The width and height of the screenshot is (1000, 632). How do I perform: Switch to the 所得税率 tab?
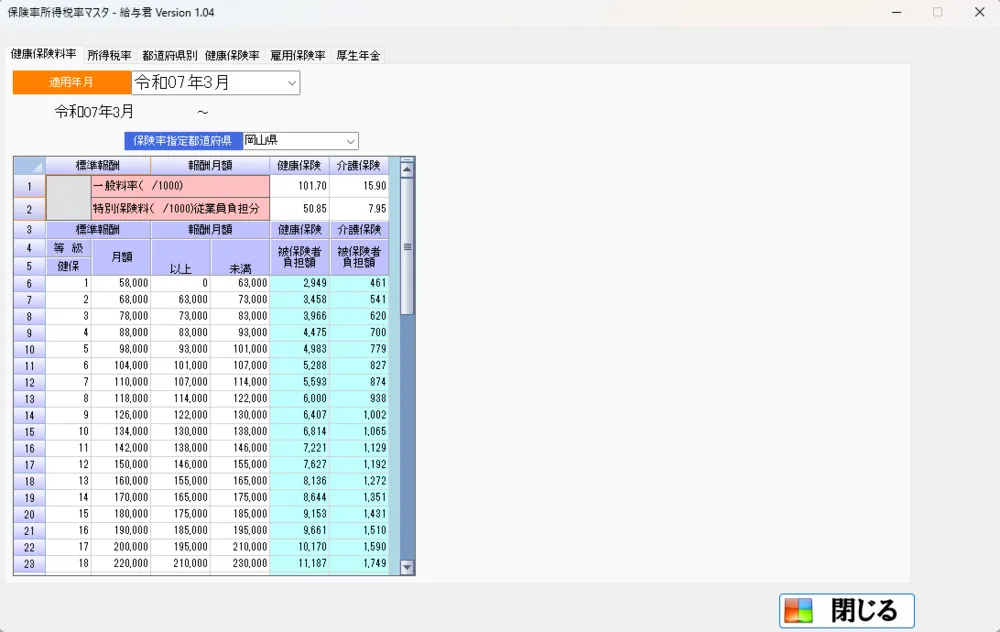click(x=109, y=56)
